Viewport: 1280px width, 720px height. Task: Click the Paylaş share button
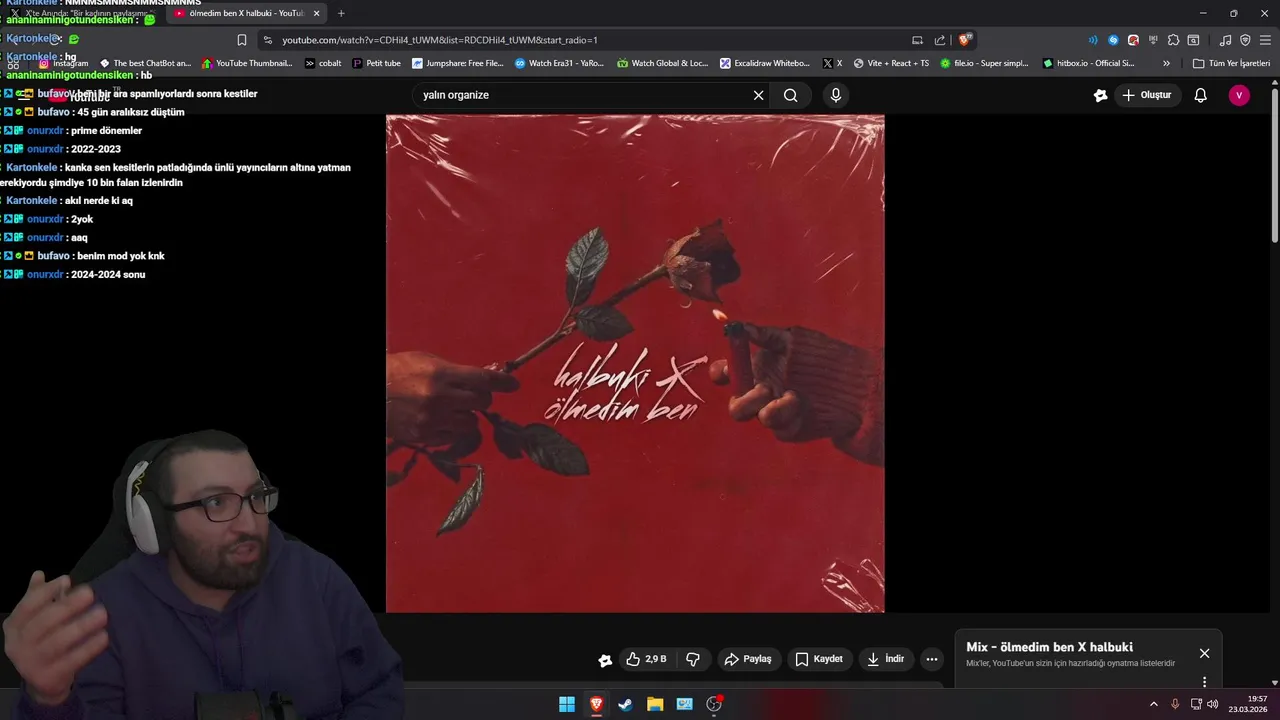click(x=748, y=659)
